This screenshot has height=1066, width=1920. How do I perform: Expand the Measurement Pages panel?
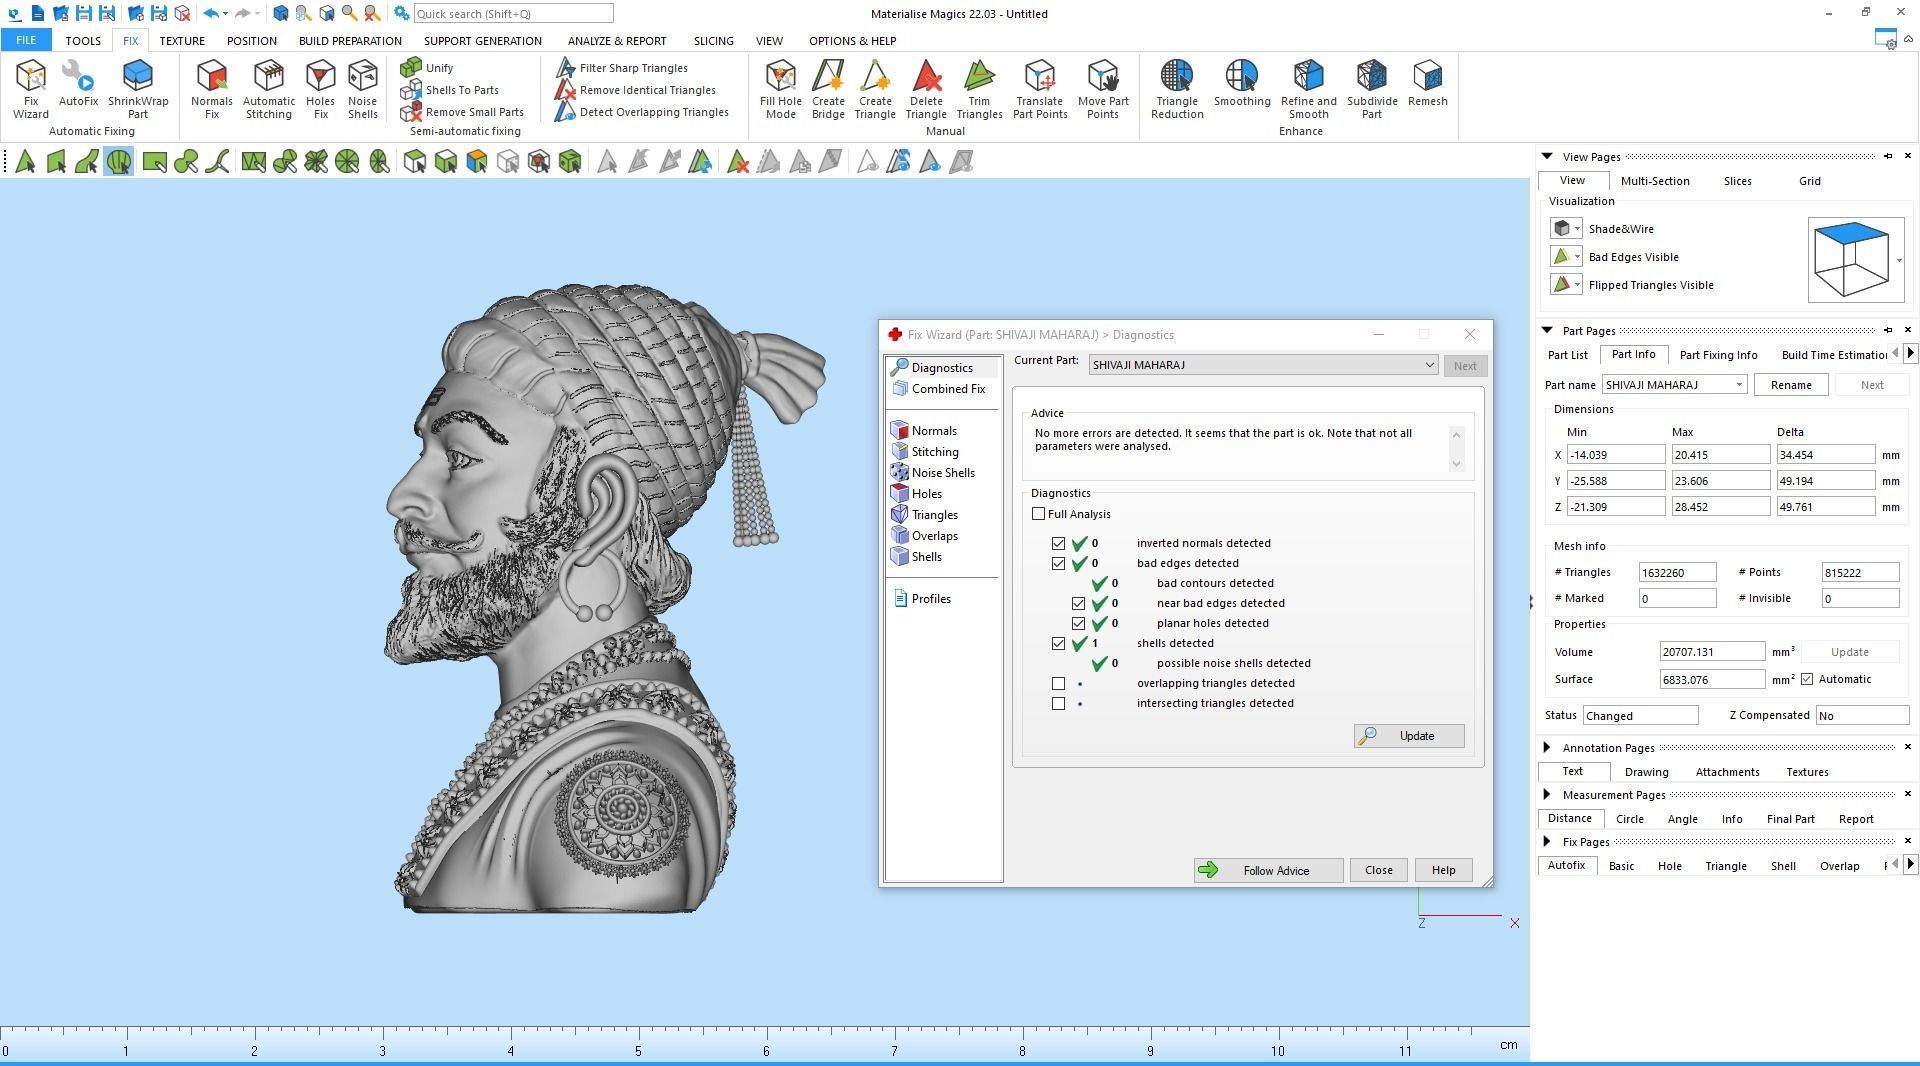pos(1547,794)
